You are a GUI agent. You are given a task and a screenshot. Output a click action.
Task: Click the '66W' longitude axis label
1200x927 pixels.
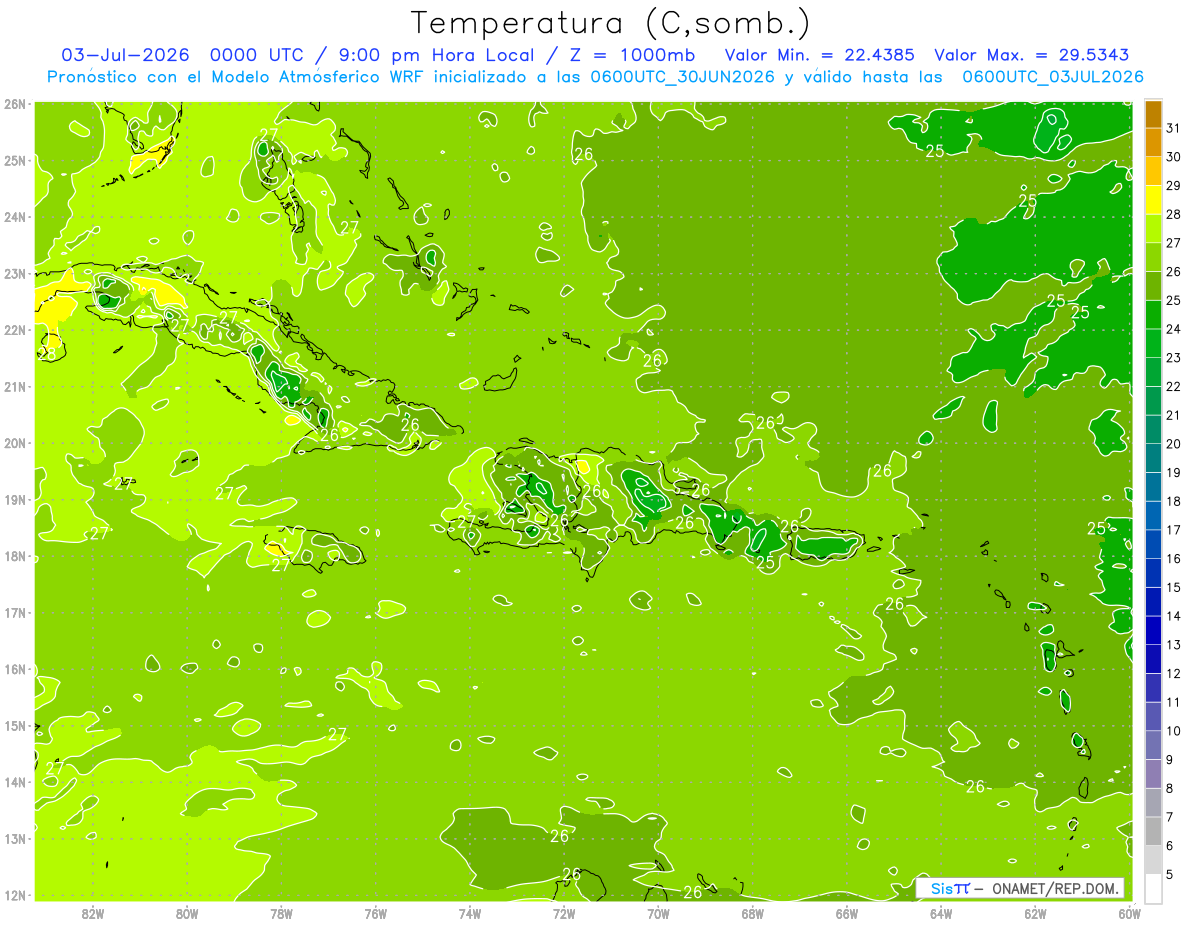coord(846,914)
